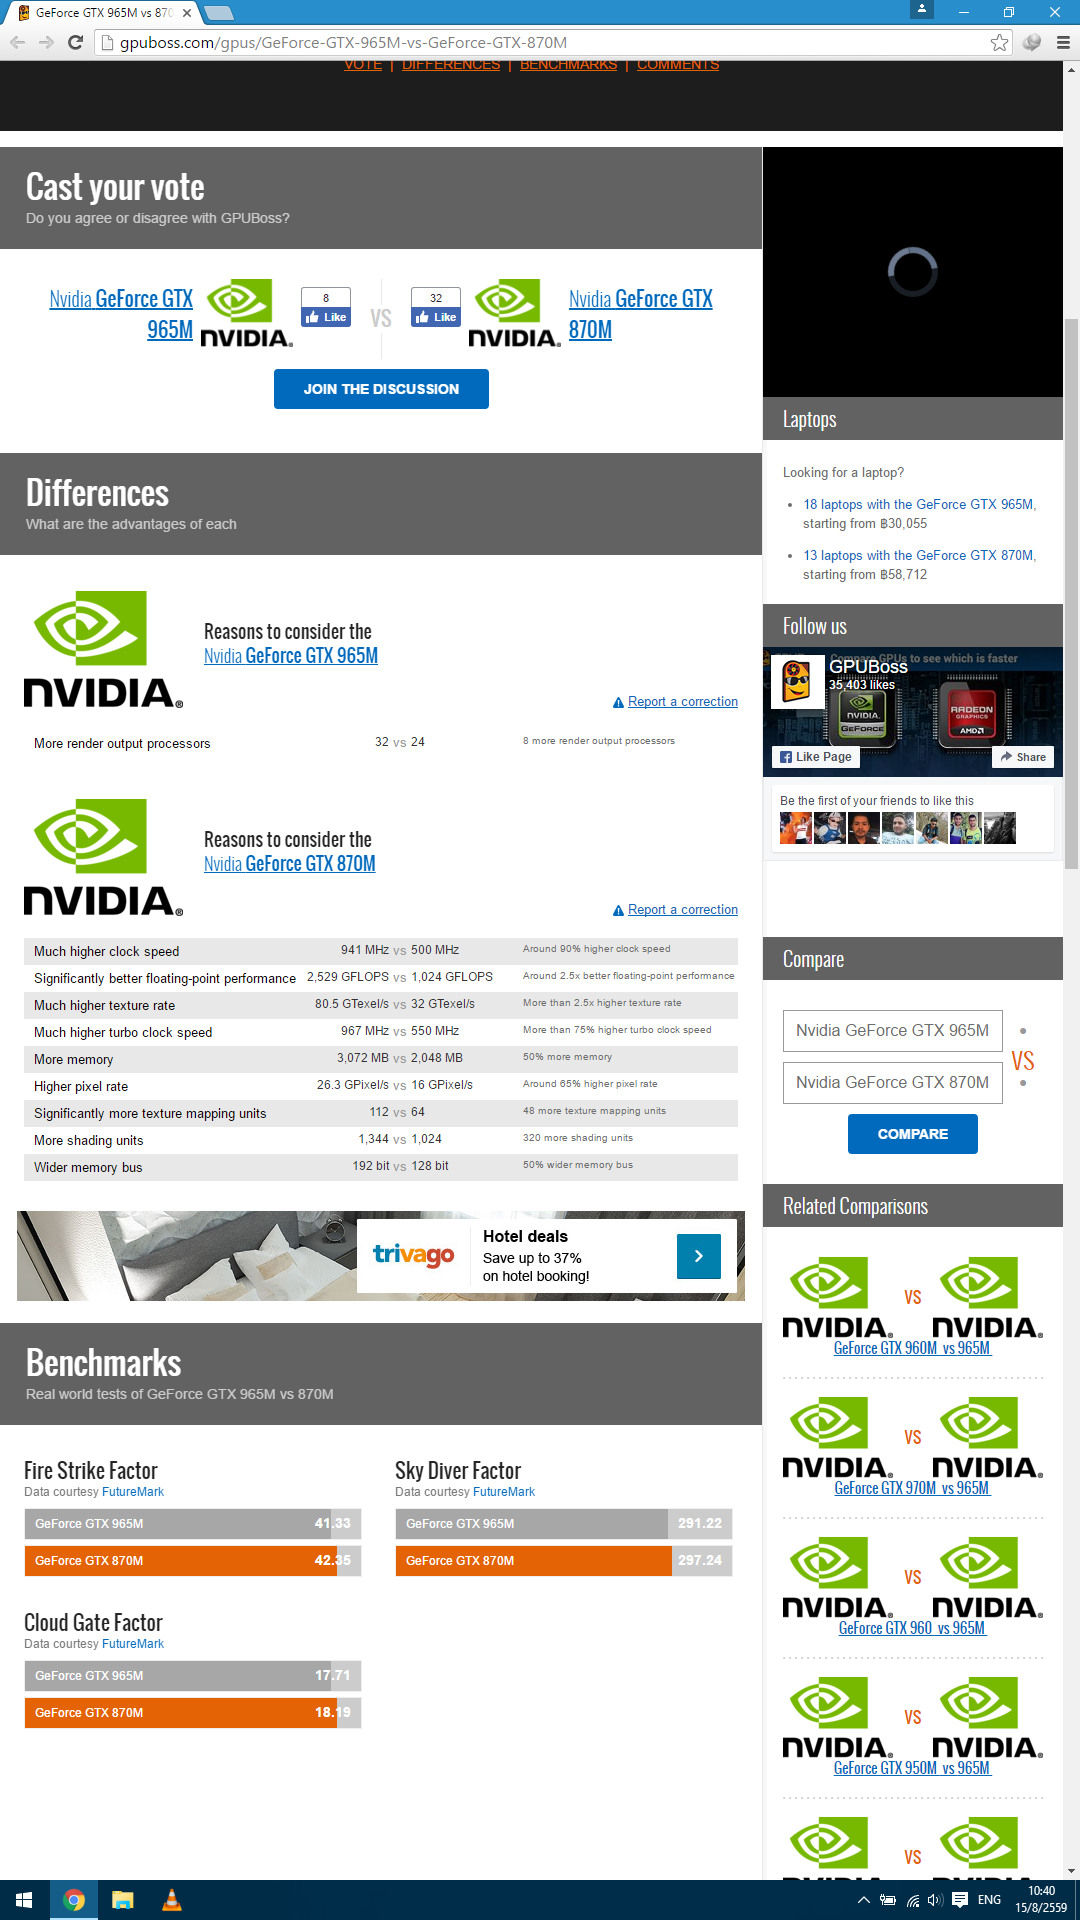Open trivago hotel deals arrow button
1080x1920 pixels.
click(699, 1256)
